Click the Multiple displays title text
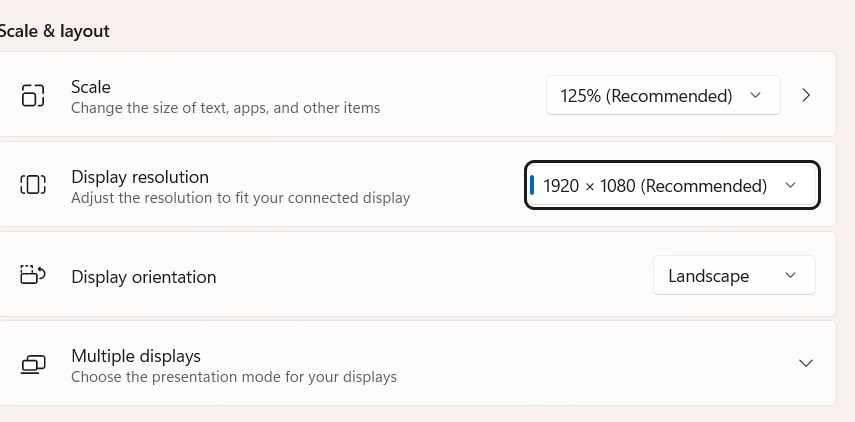 136,356
